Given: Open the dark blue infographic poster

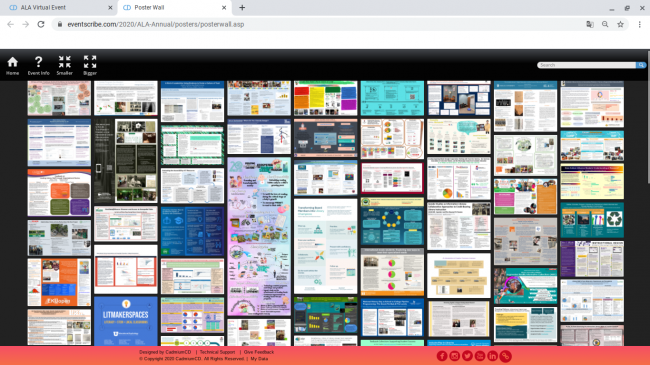Looking at the screenshot, I should (192, 231).
